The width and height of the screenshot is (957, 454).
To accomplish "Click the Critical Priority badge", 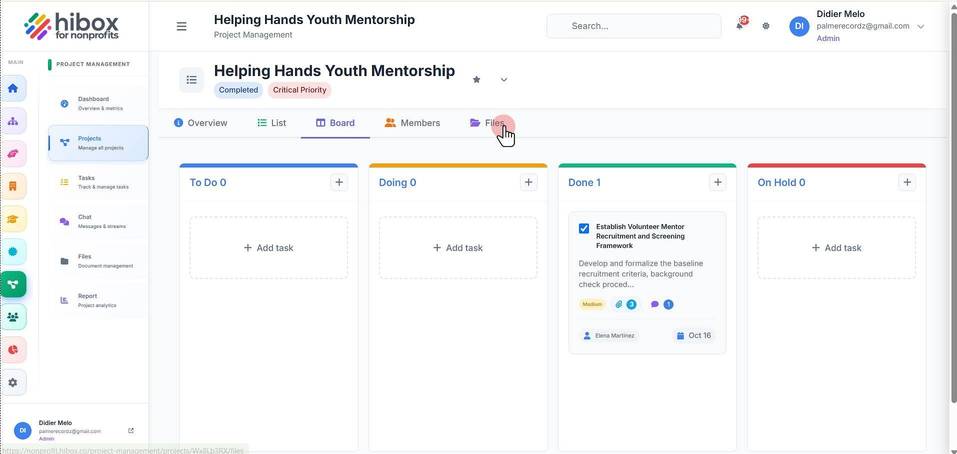I will click(x=300, y=90).
